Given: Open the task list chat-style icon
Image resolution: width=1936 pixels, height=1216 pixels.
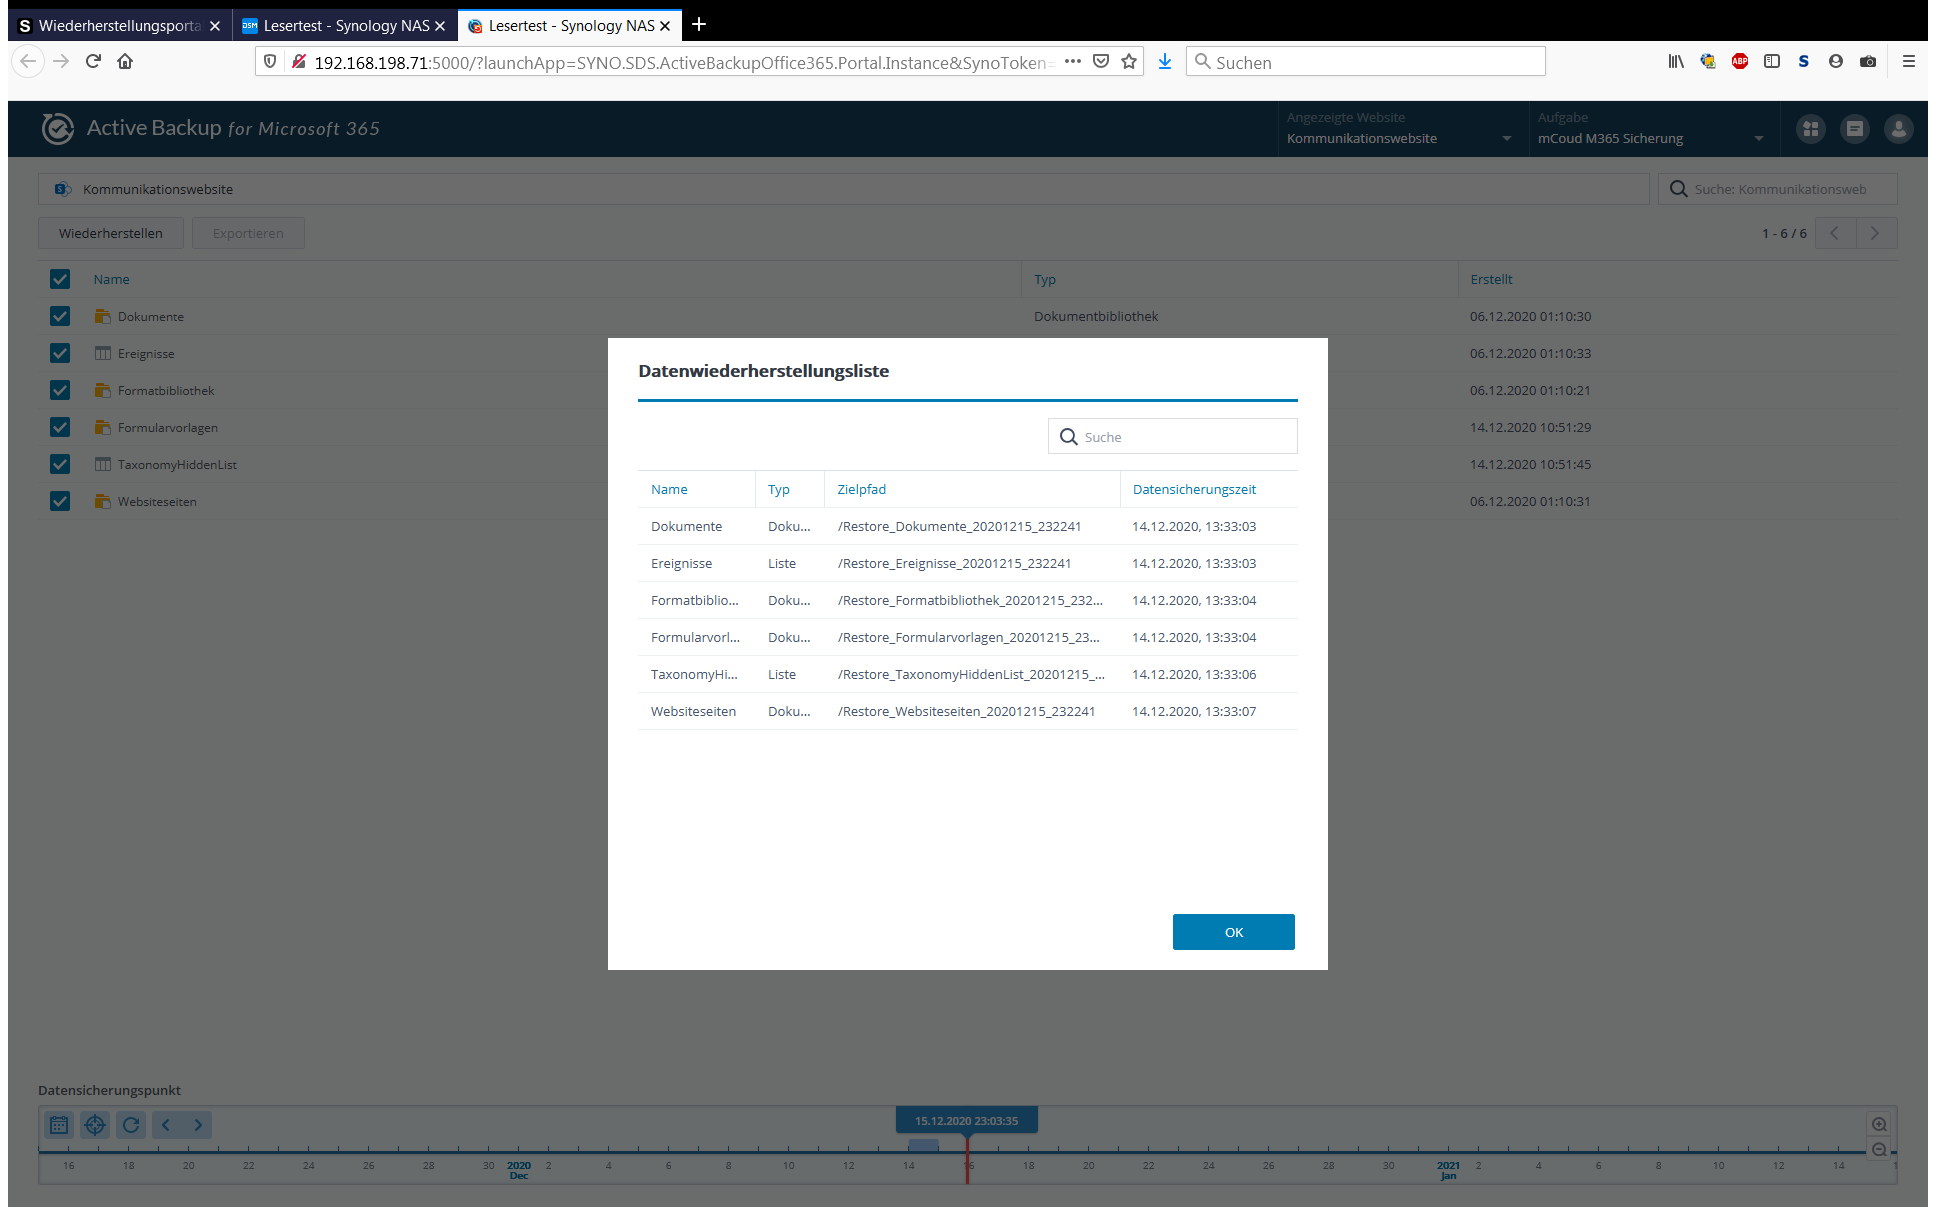Looking at the screenshot, I should tap(1854, 129).
